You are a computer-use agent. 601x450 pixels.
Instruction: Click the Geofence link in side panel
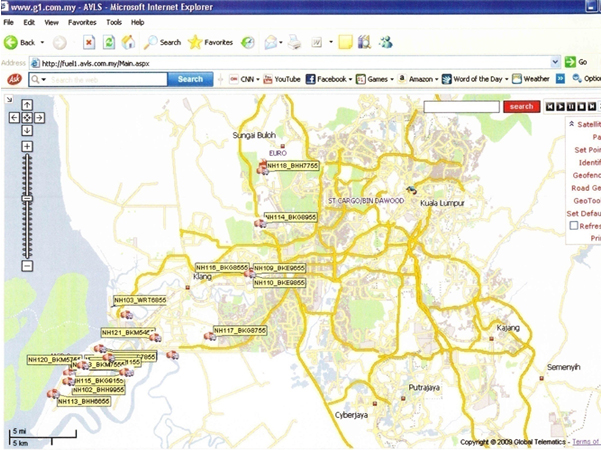point(586,175)
